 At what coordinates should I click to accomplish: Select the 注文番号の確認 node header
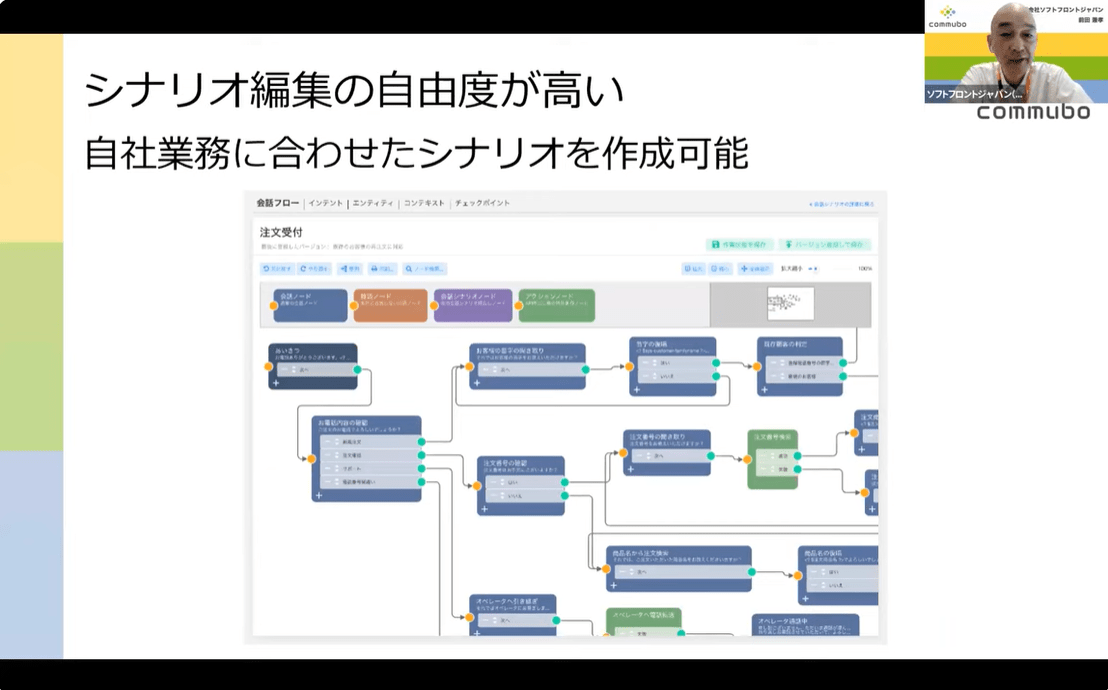pyautogui.click(x=521, y=466)
